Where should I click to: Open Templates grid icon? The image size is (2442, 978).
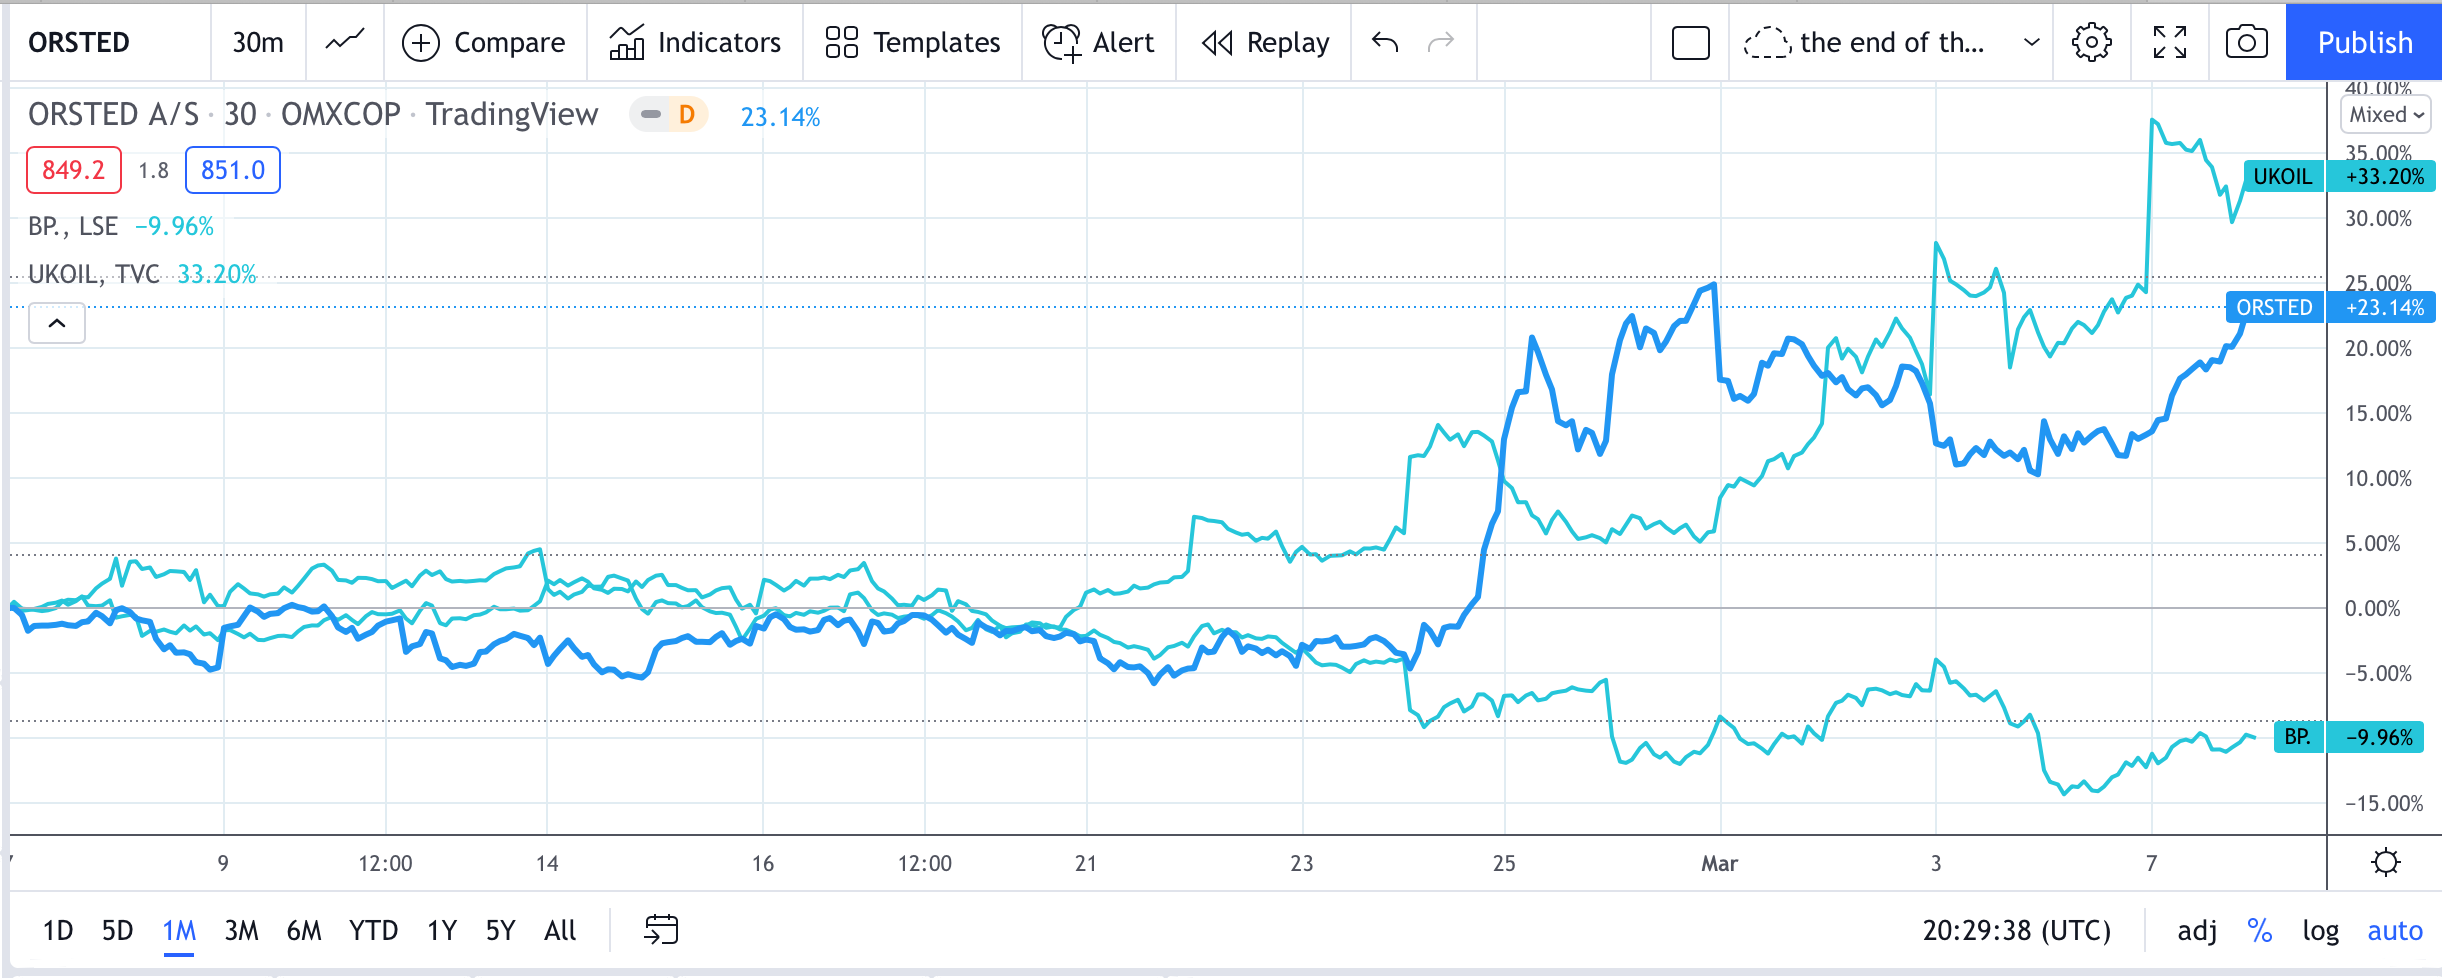point(841,43)
